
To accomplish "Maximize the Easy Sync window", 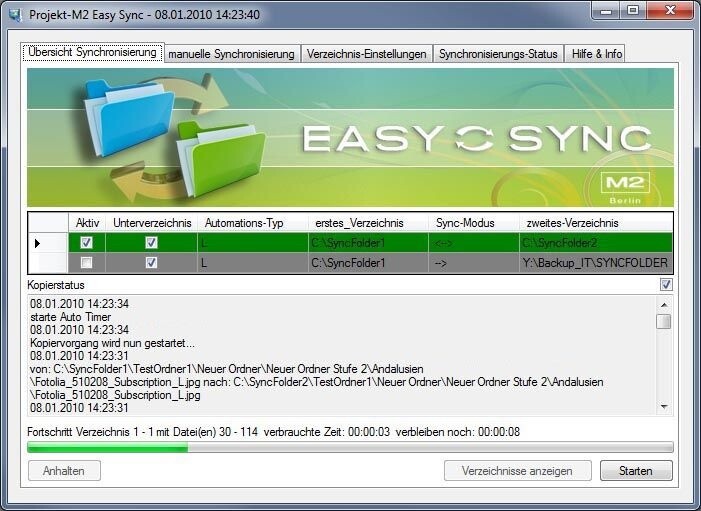I will [633, 11].
